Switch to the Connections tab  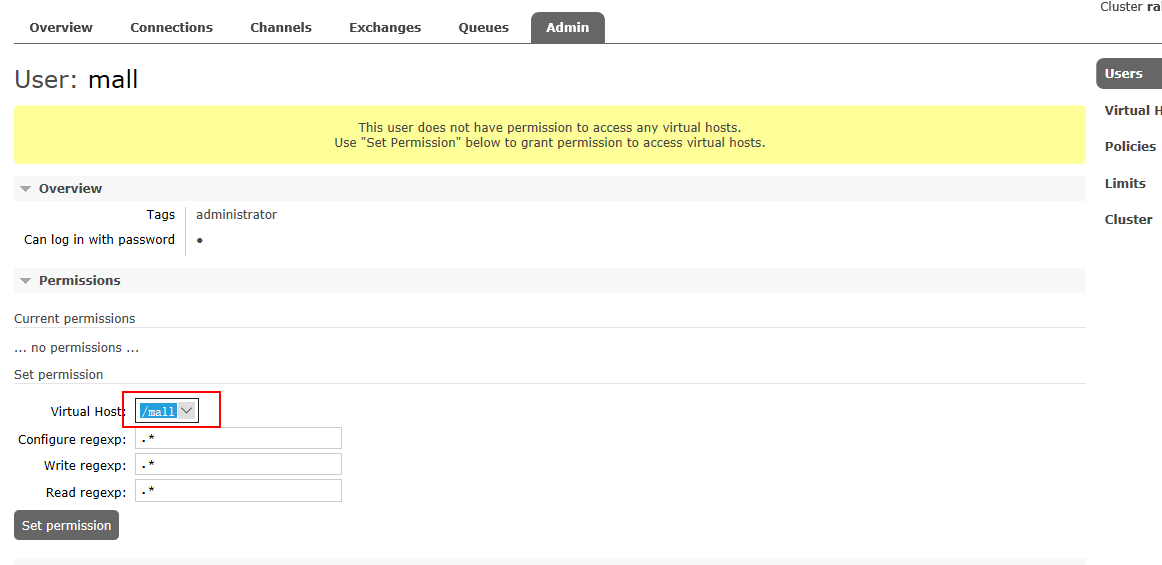click(171, 28)
